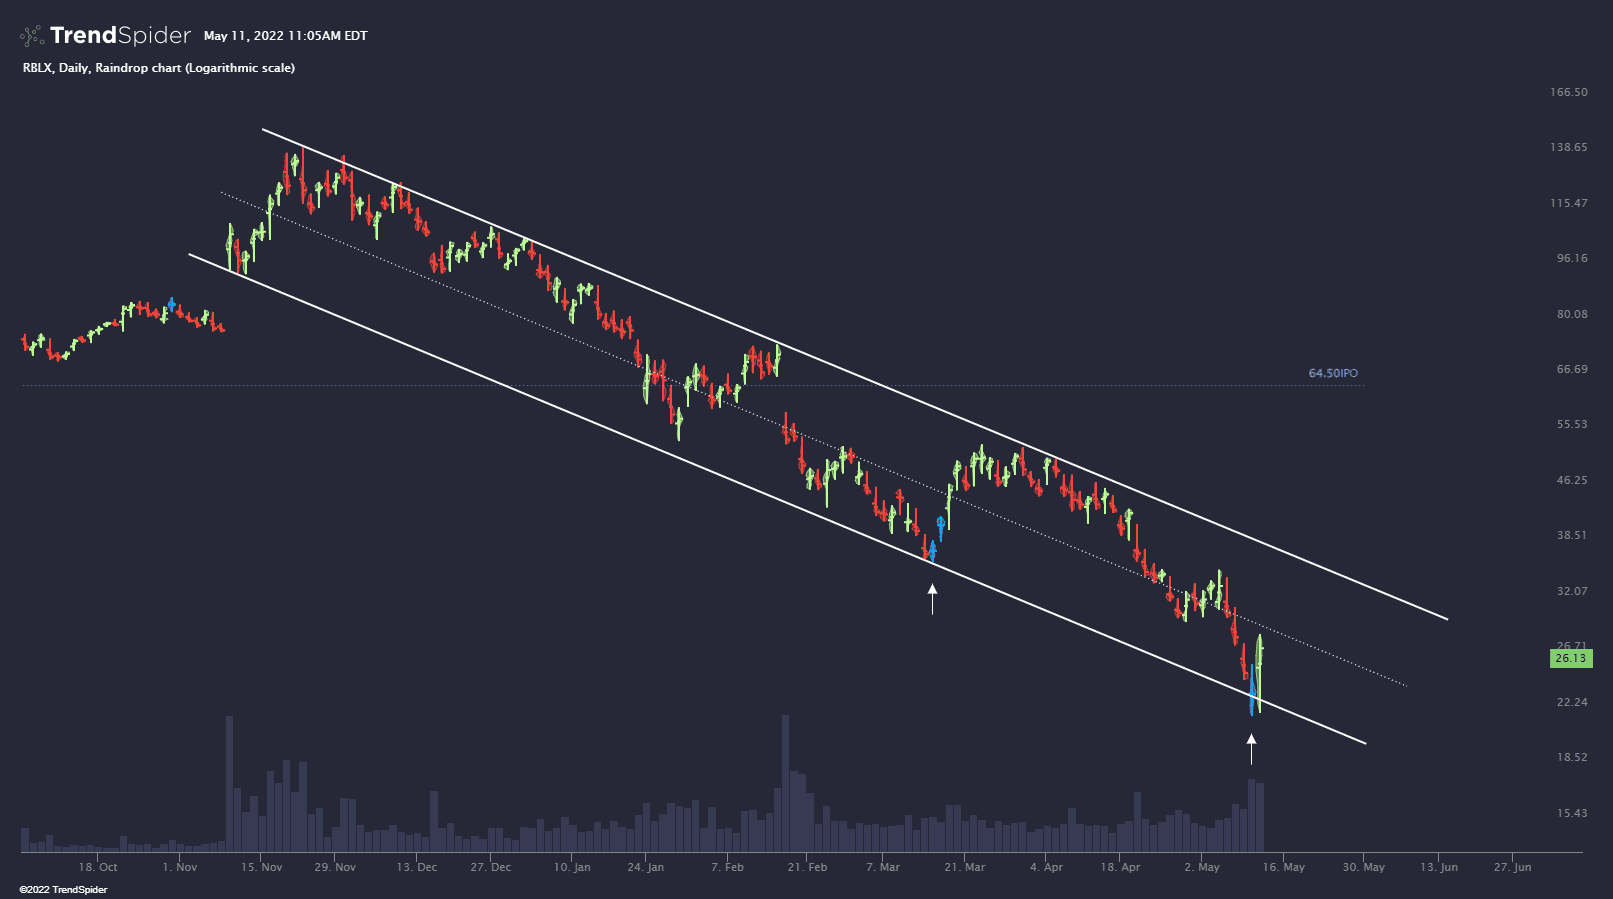Click the 4. Apr date axis label
Screen dimensions: 1613x899
point(1047,867)
